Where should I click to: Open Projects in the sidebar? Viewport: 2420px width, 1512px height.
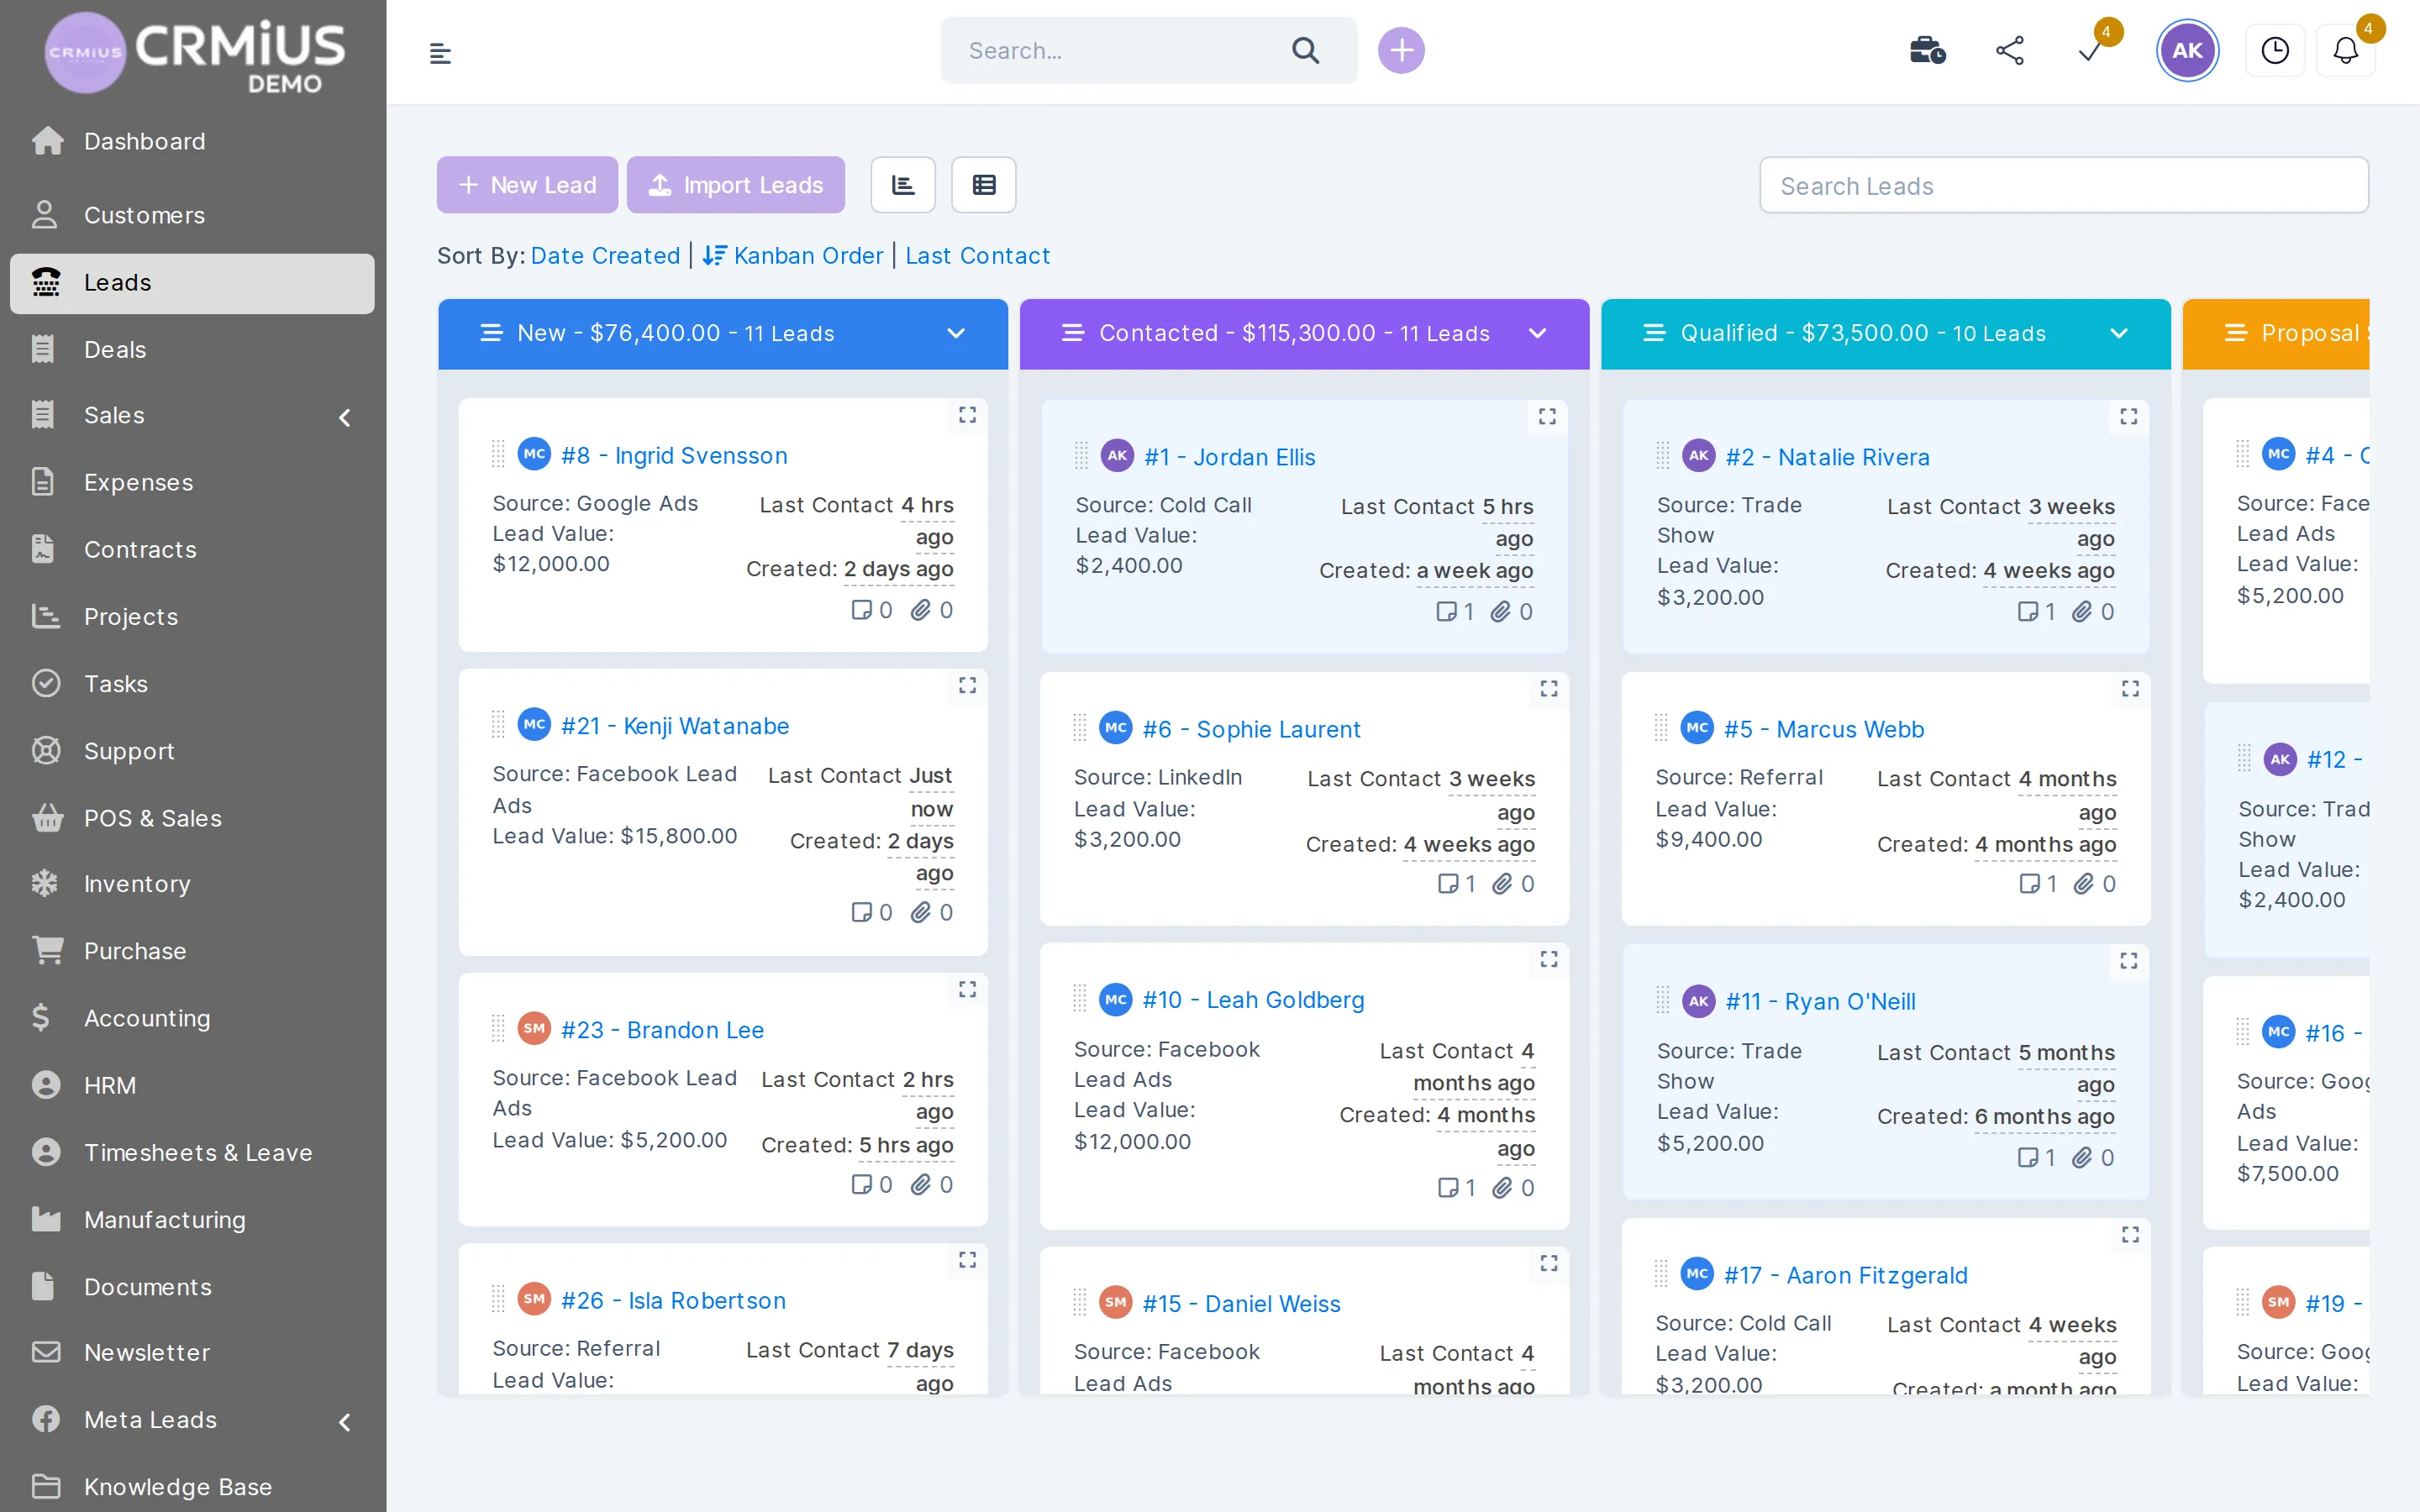(192, 616)
